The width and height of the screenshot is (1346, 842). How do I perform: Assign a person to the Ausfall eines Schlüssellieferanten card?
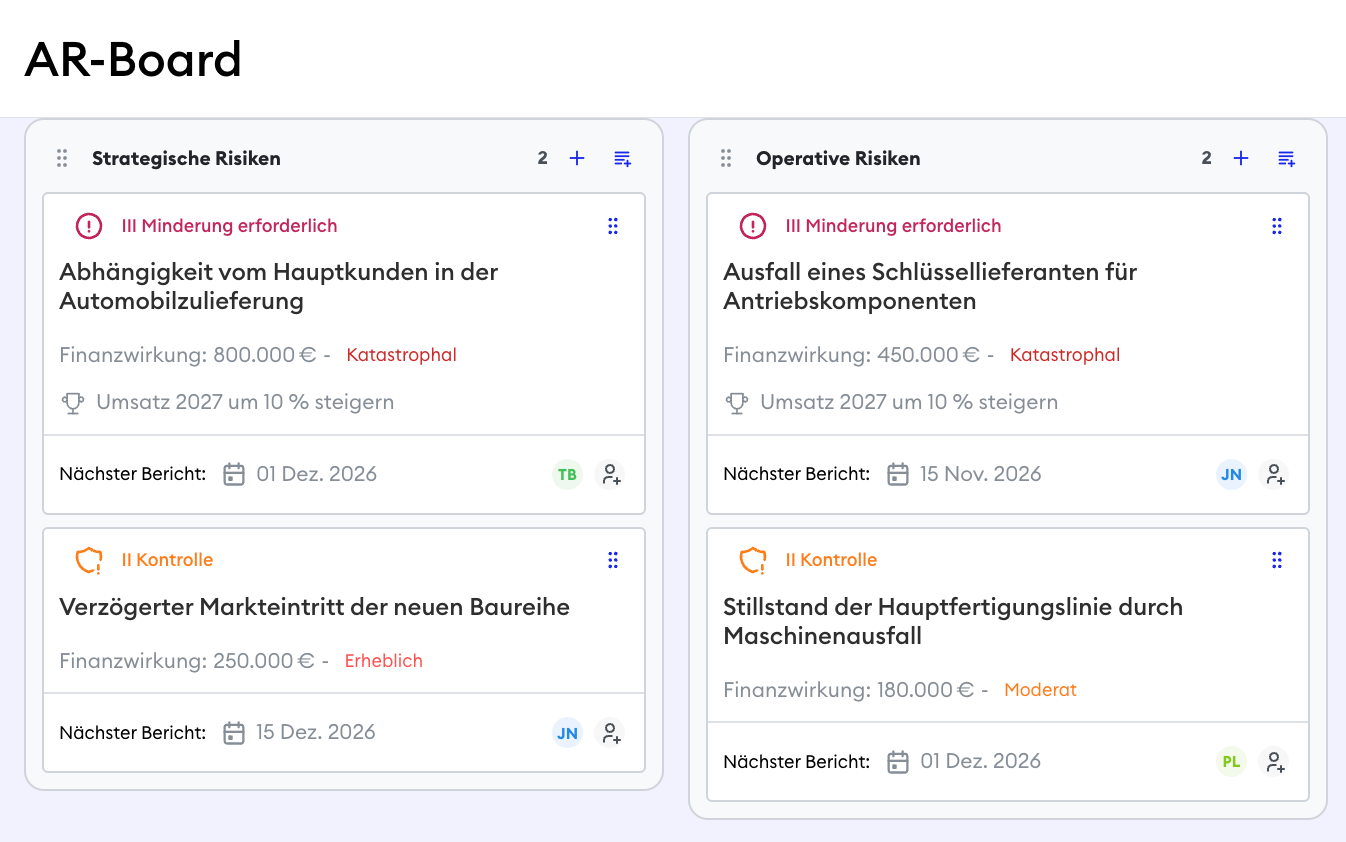click(1274, 474)
